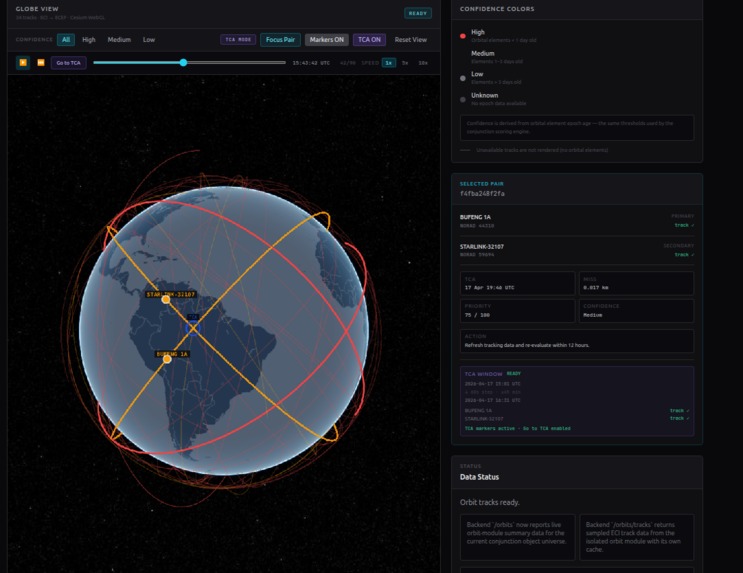Click the orange skip-forward icon
This screenshot has height=573, width=743.
click(41, 63)
